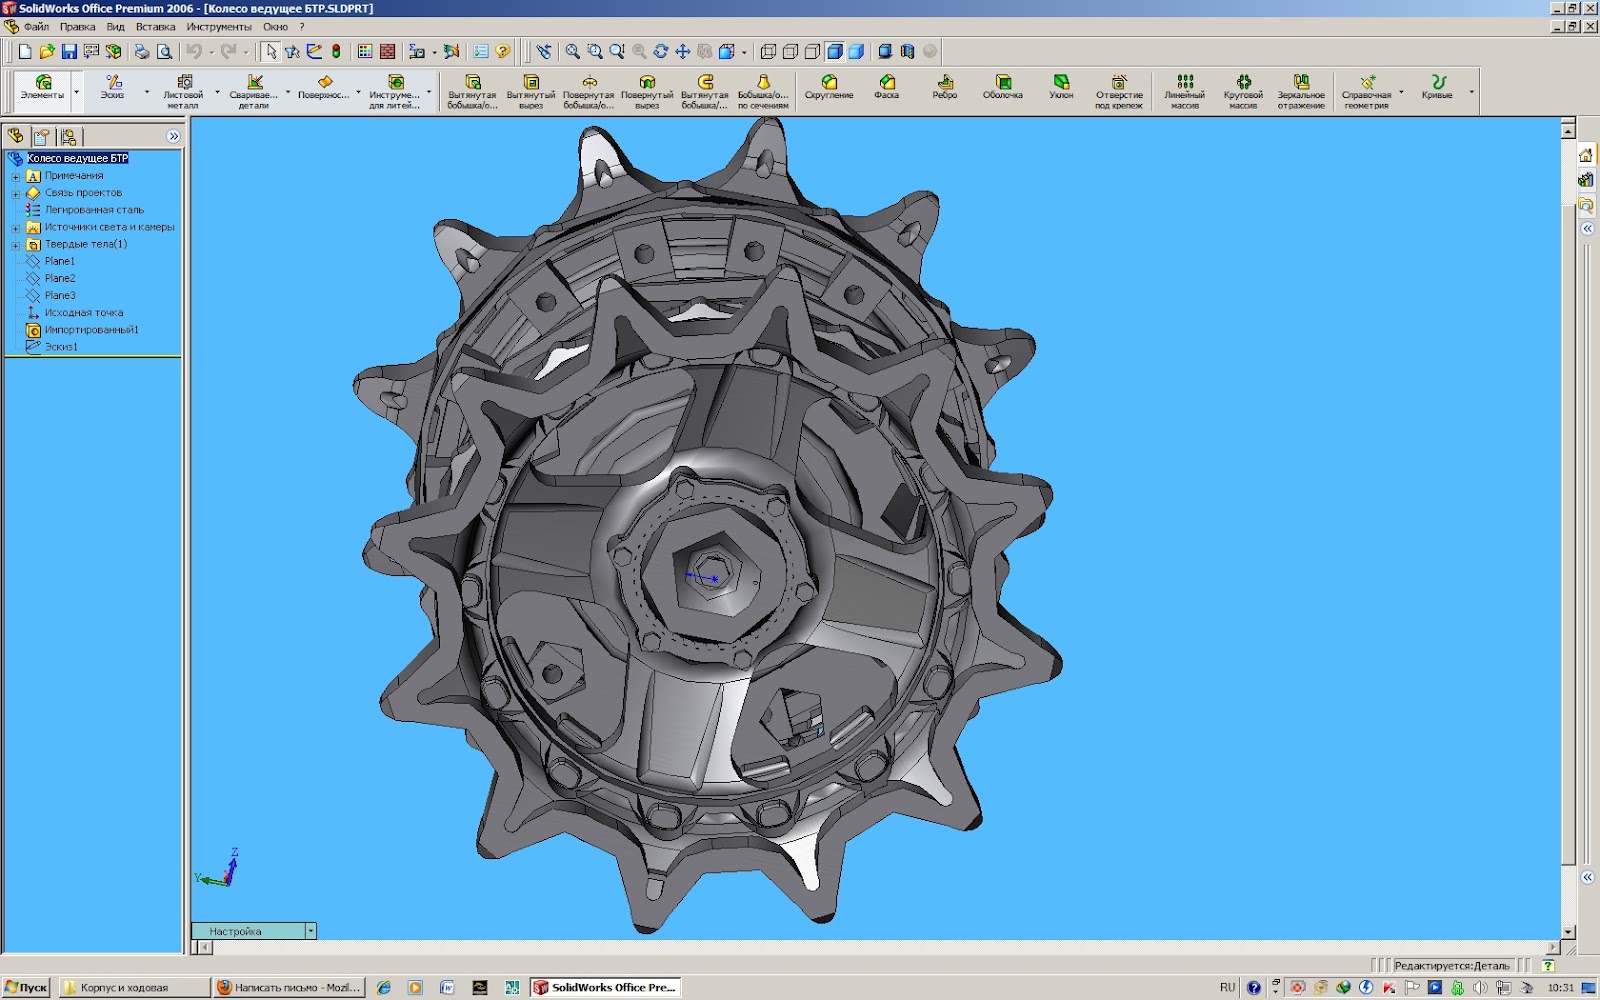The image size is (1600, 1000).
Task: Click the yellow question mark Help icon
Action: click(503, 51)
